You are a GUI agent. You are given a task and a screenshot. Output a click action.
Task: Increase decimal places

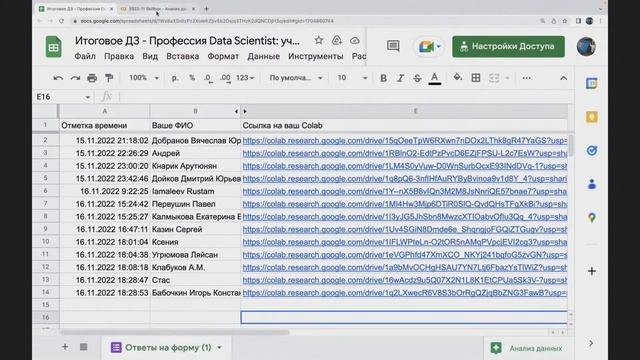pyautogui.click(x=225, y=78)
